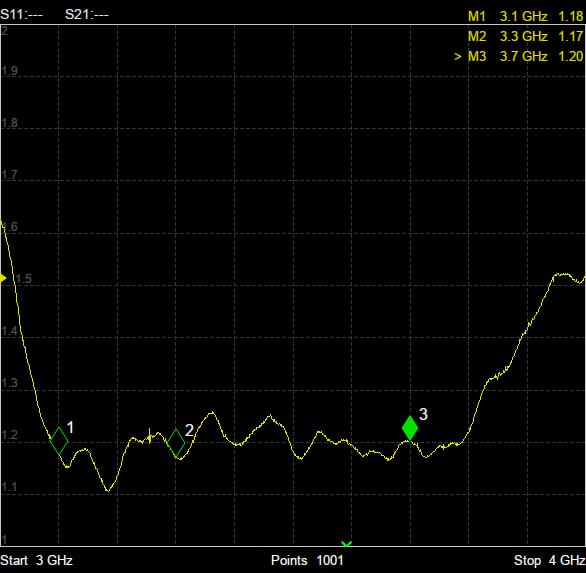Screen dimensions: 586x573
Task: Change the Points 1001 setting
Action: 307,560
